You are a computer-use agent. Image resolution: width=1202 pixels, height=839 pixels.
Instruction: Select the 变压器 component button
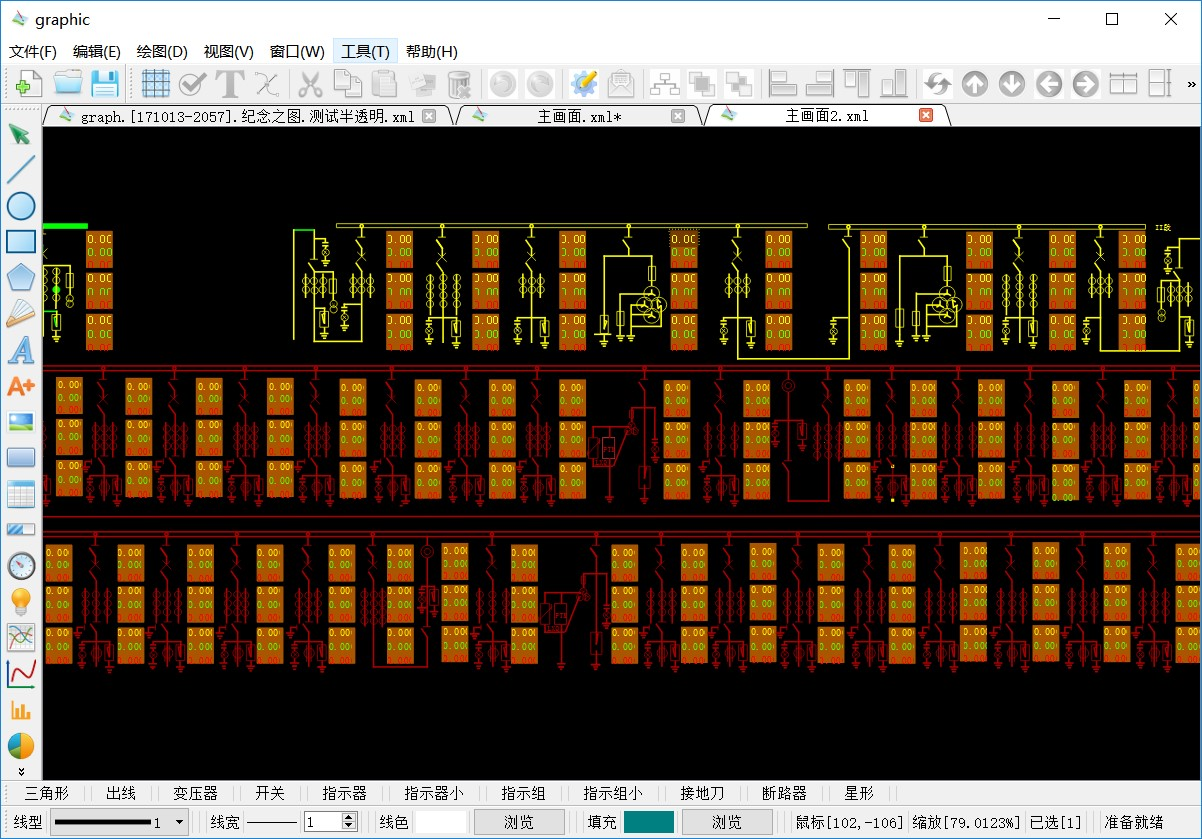[195, 793]
